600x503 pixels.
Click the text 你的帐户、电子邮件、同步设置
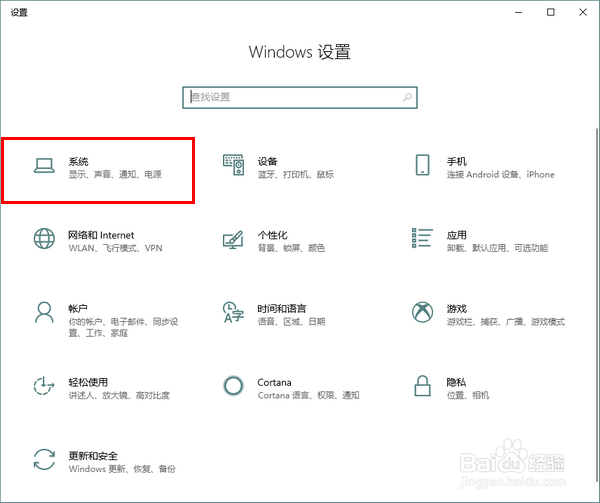[x=123, y=327]
